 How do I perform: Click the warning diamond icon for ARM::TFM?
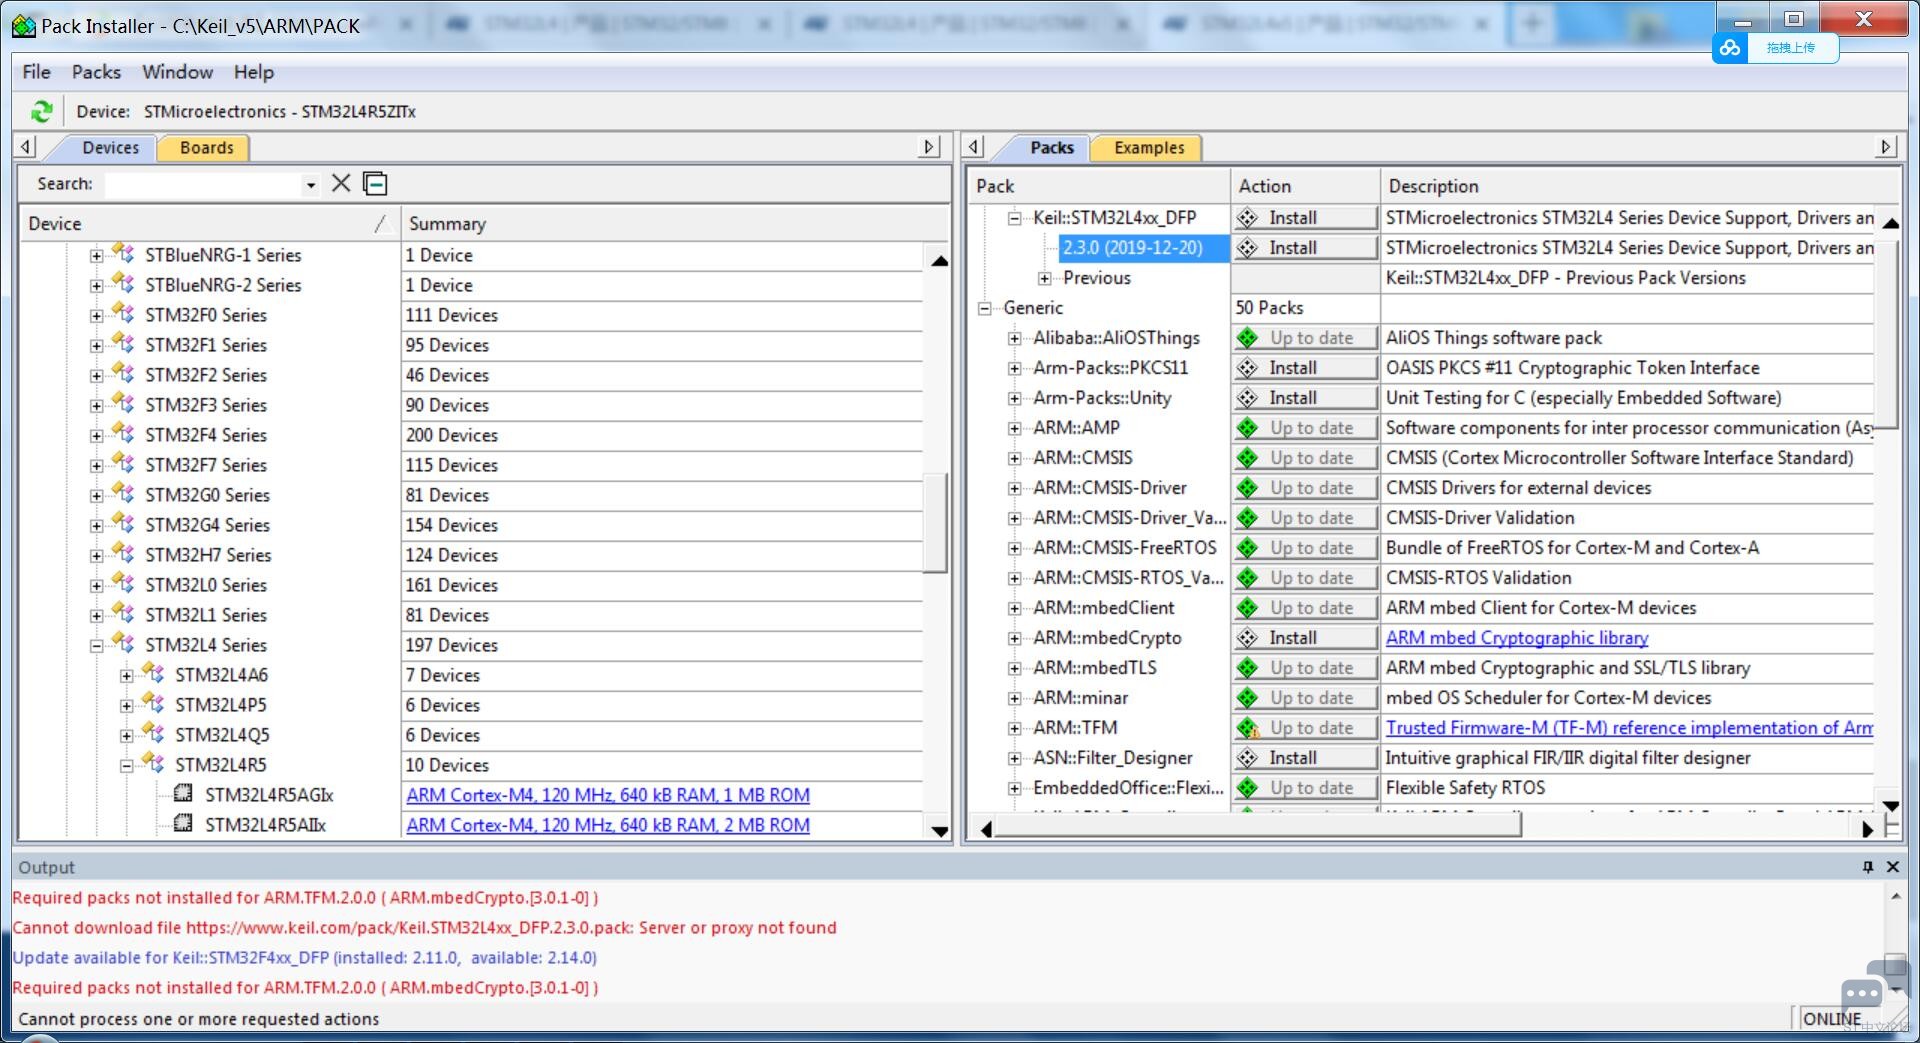(x=1248, y=728)
